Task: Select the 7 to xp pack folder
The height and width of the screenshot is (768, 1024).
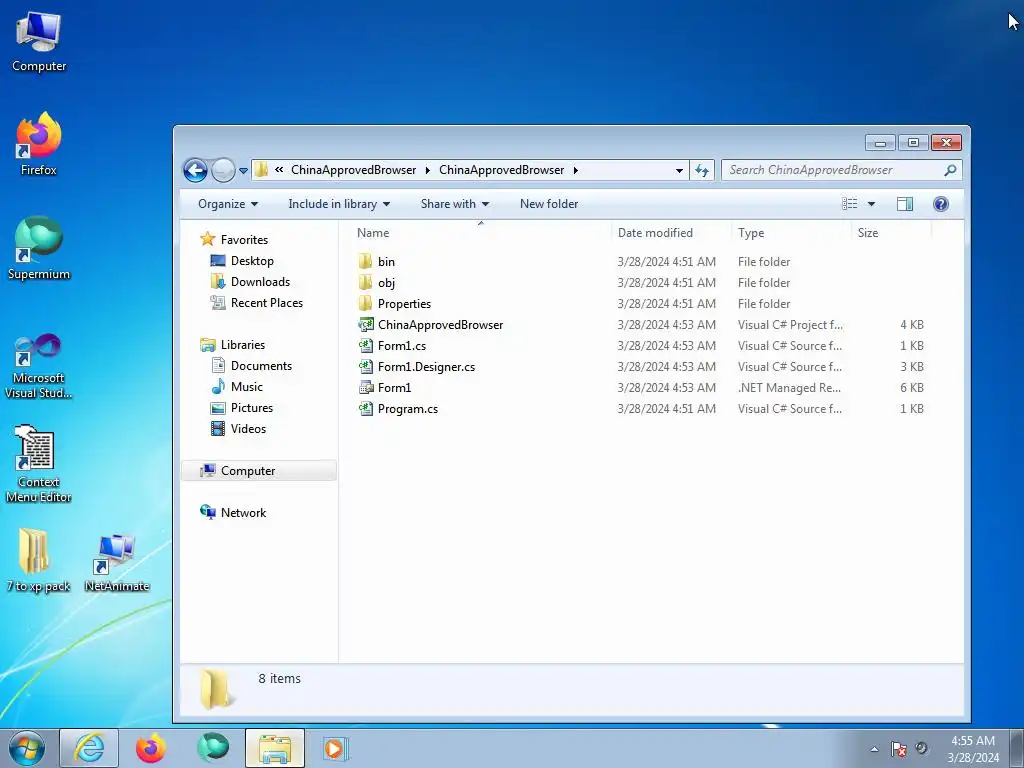Action: tap(39, 560)
